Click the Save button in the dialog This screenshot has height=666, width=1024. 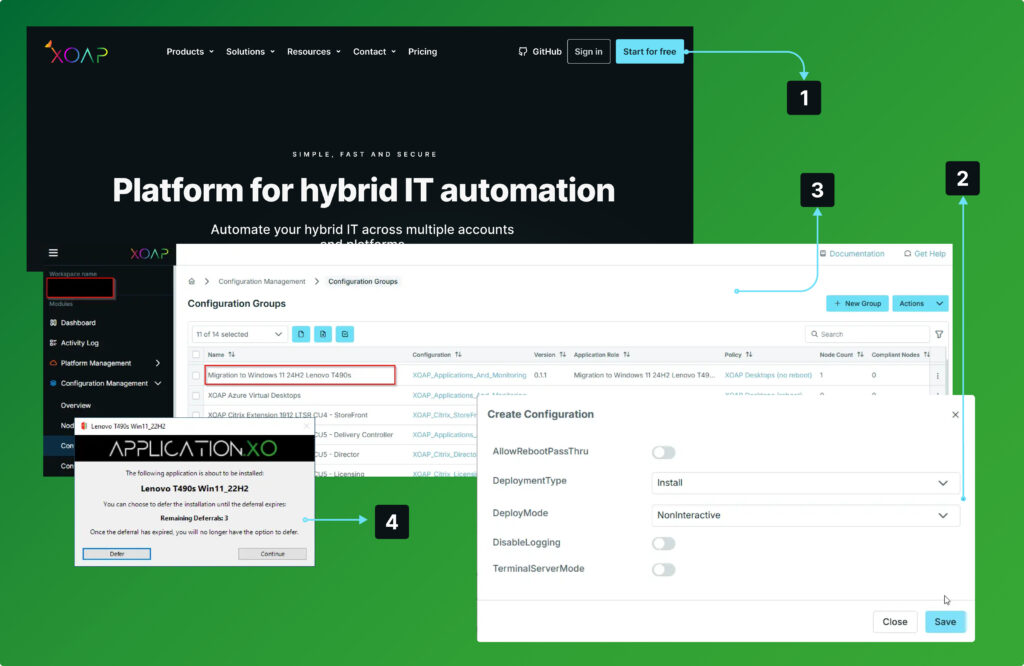coord(945,622)
